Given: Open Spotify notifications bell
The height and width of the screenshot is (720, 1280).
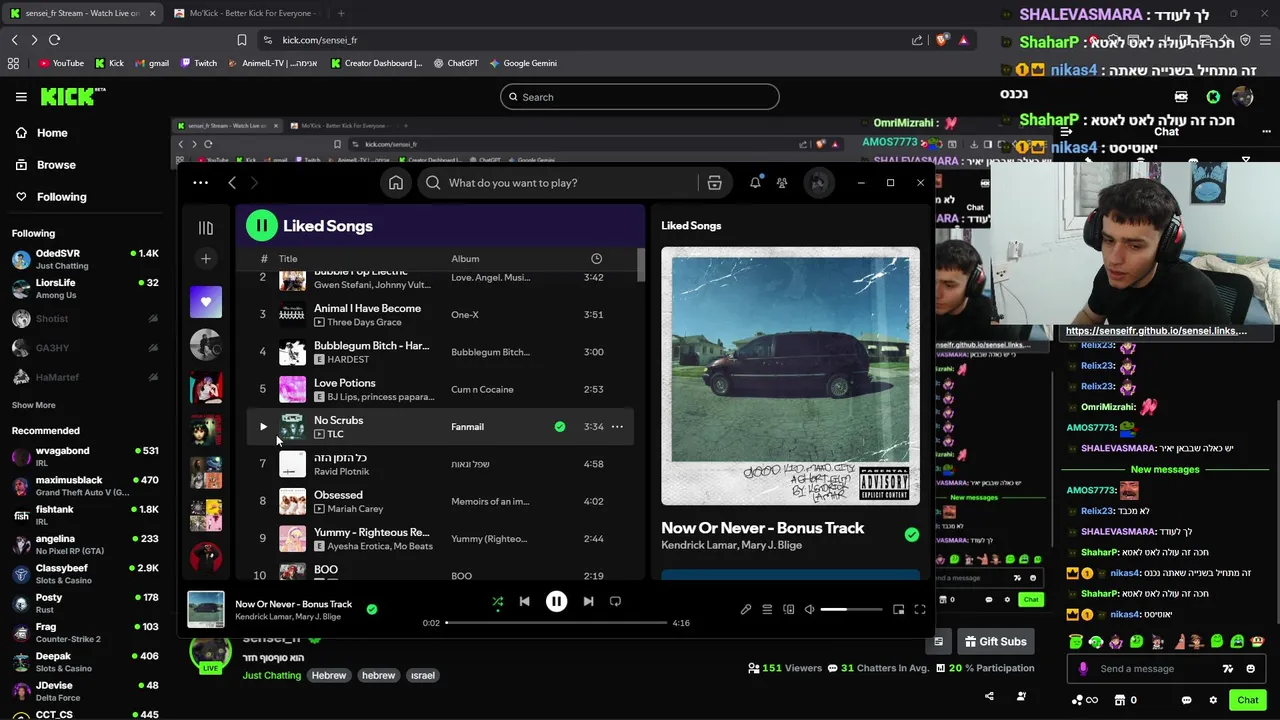Looking at the screenshot, I should click(x=755, y=183).
